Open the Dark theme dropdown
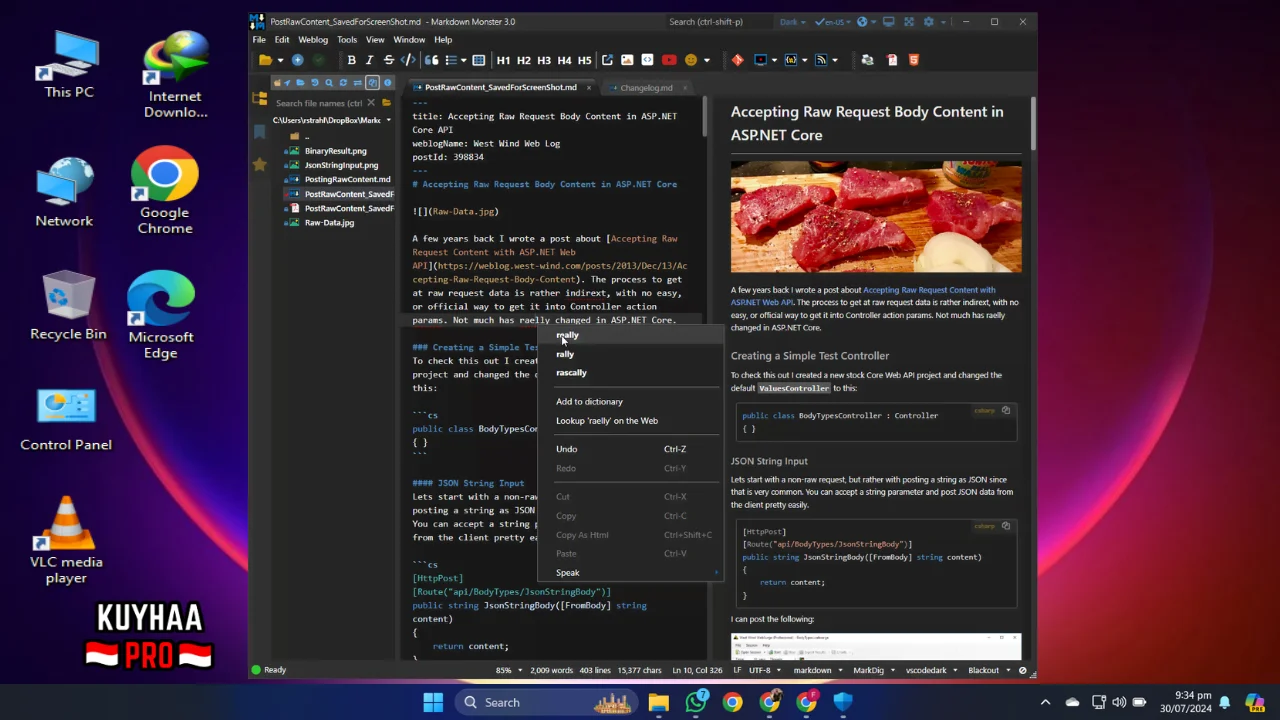 click(x=793, y=22)
